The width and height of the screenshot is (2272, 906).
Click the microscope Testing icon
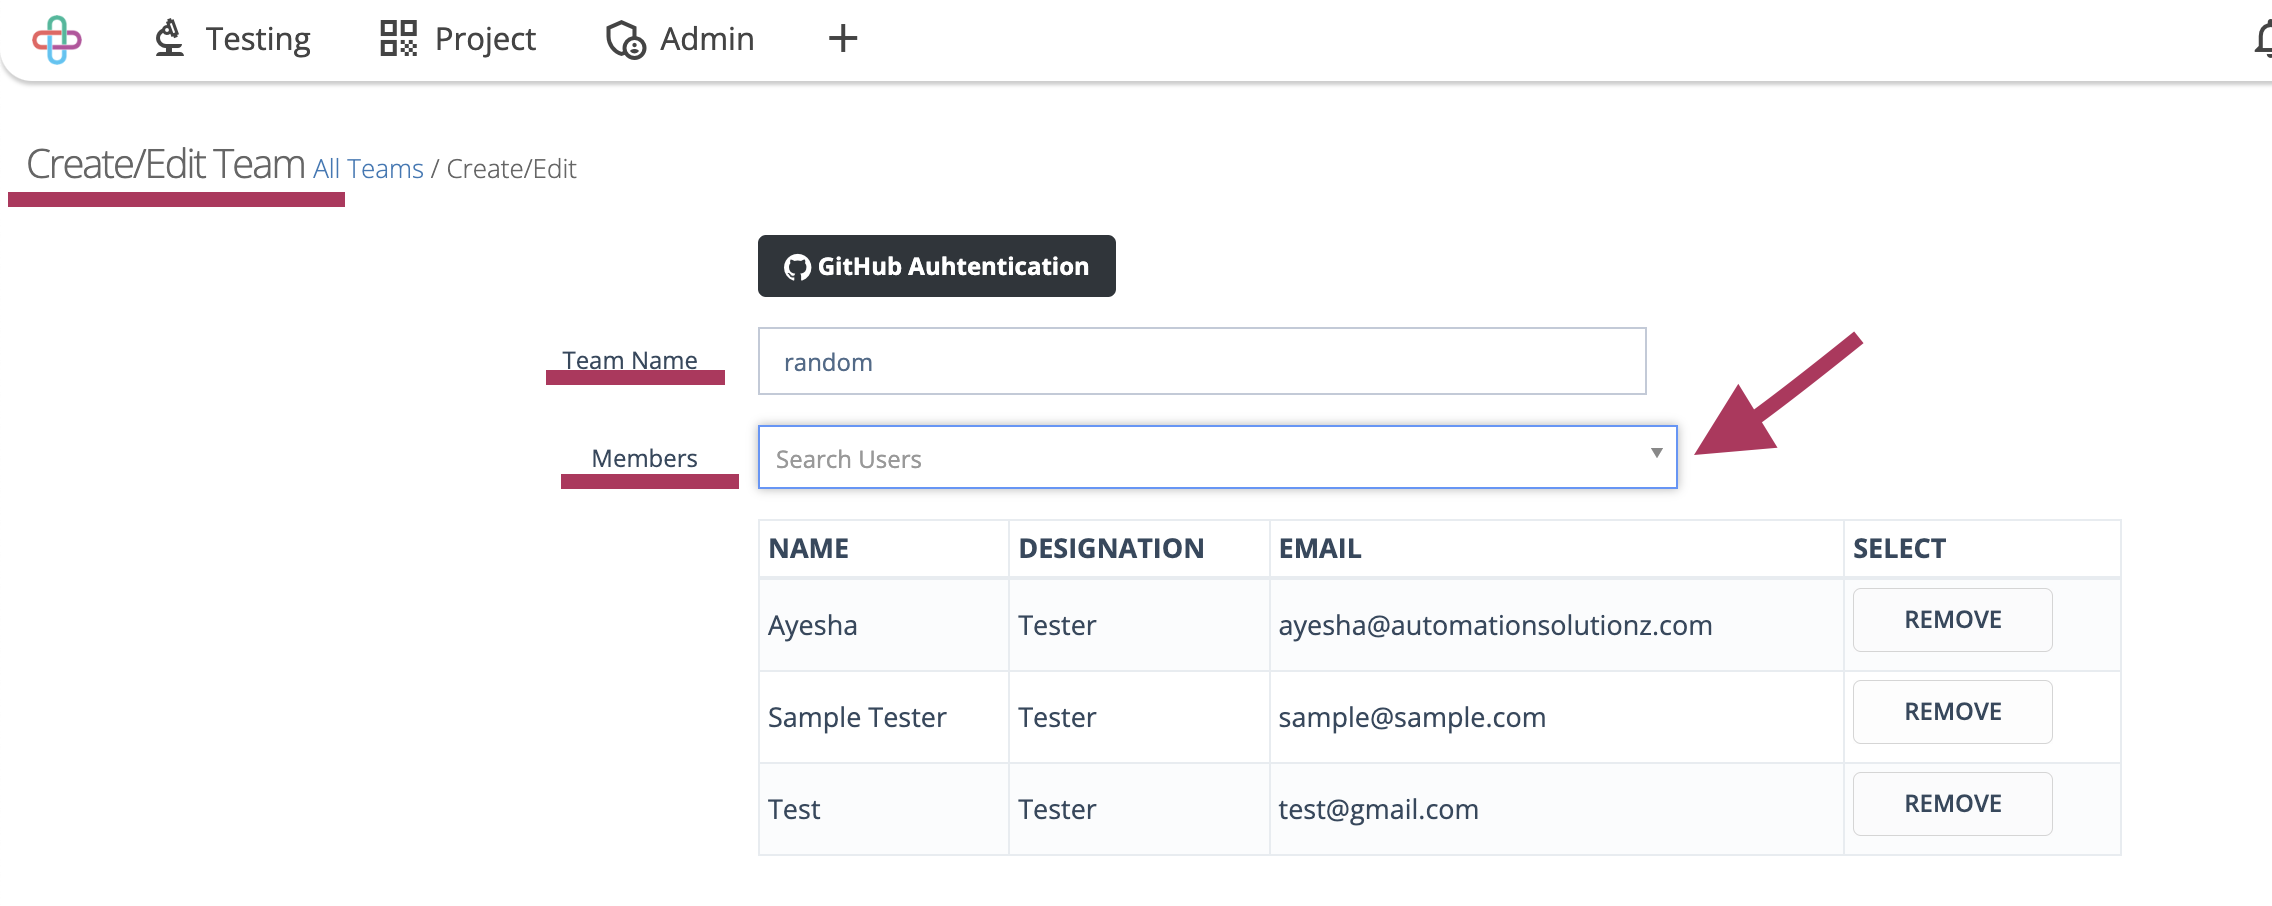169,38
